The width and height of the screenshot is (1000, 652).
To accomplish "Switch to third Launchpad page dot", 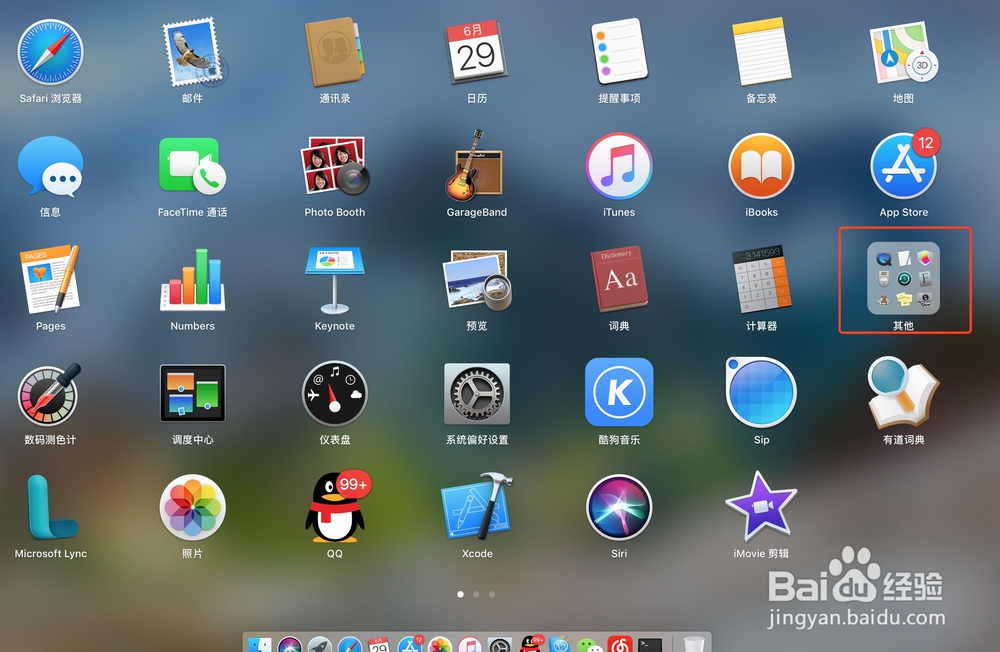I will [492, 594].
